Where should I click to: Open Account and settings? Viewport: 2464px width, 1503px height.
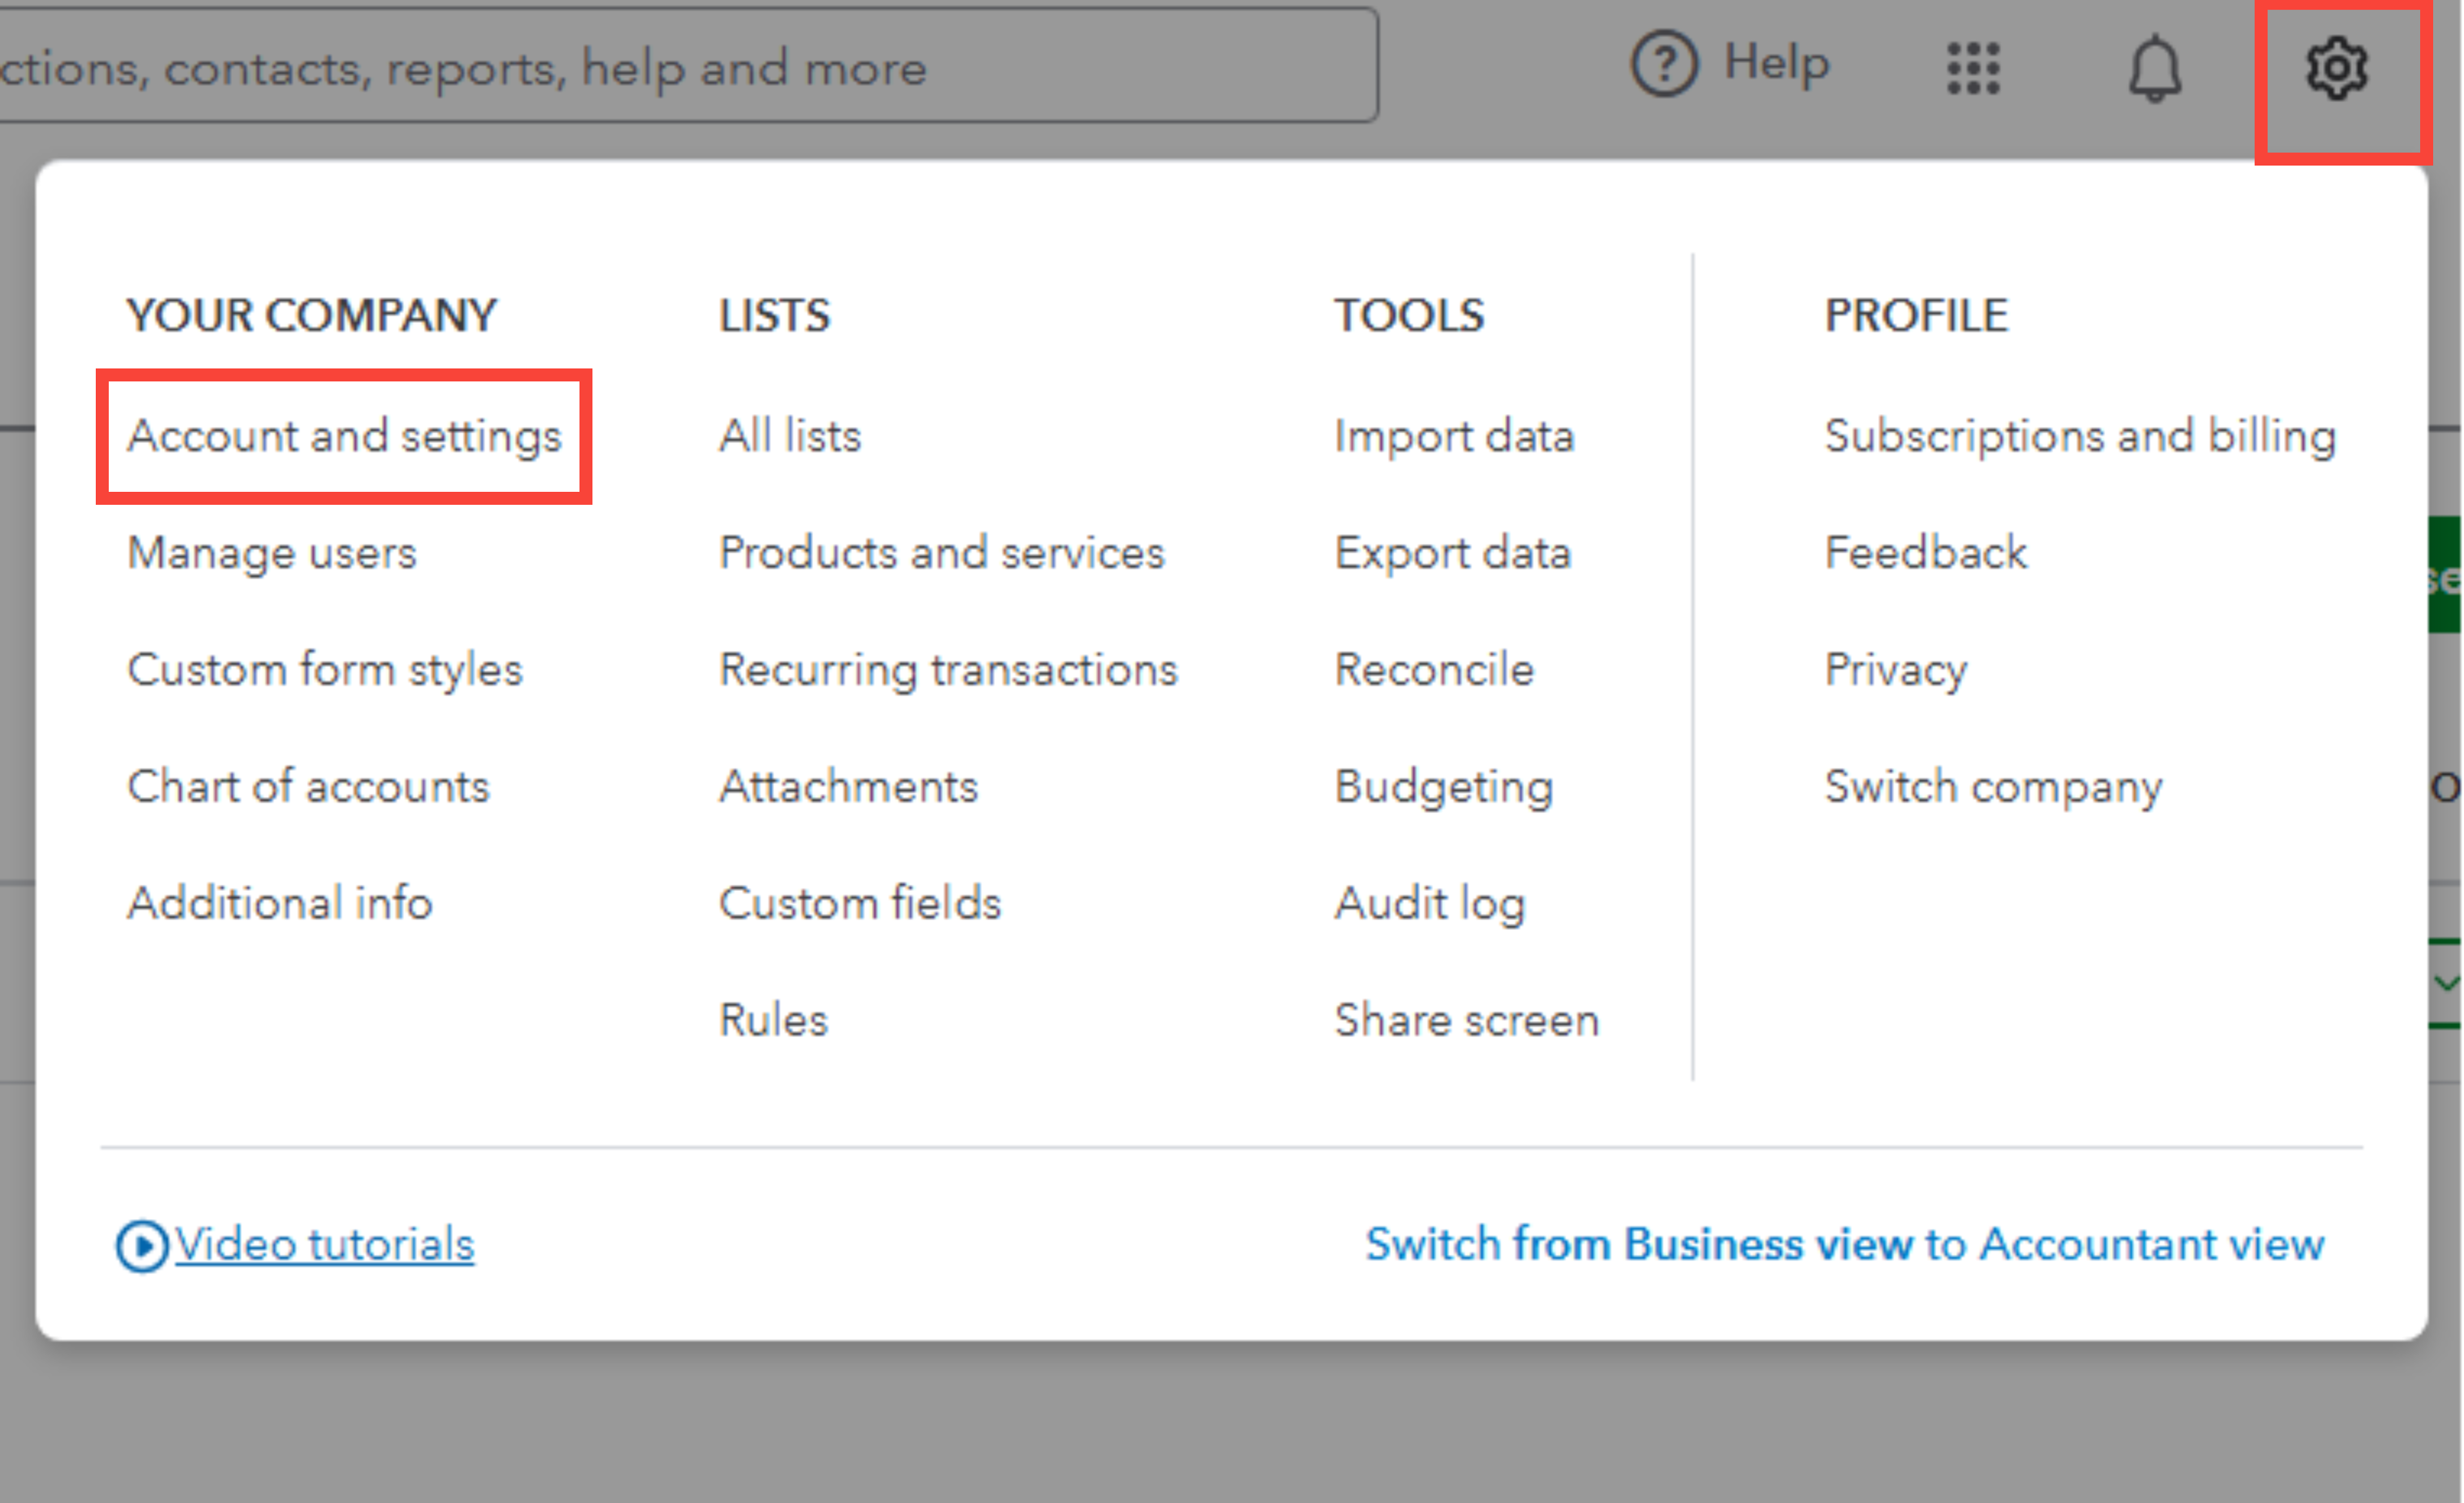tap(344, 436)
